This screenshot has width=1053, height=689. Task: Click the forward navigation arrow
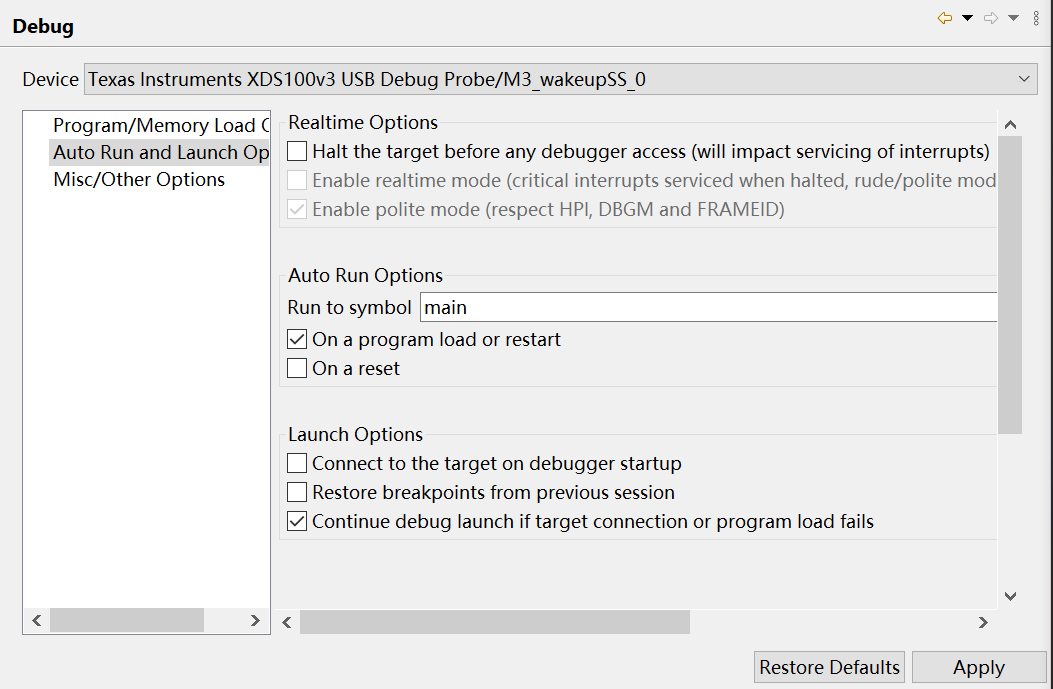[991, 18]
